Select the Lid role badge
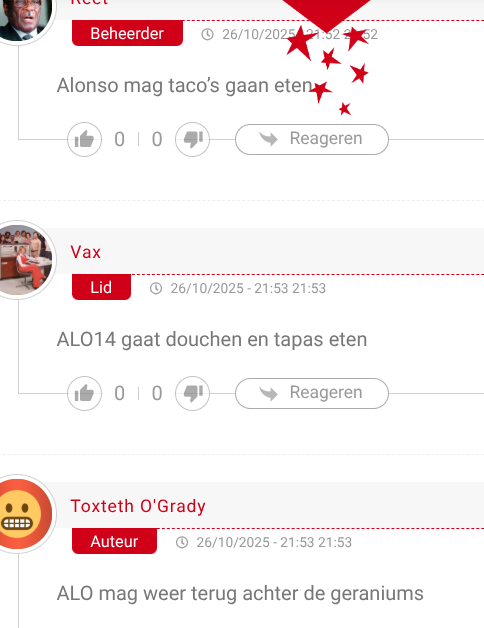The width and height of the screenshot is (484, 628). click(x=101, y=287)
